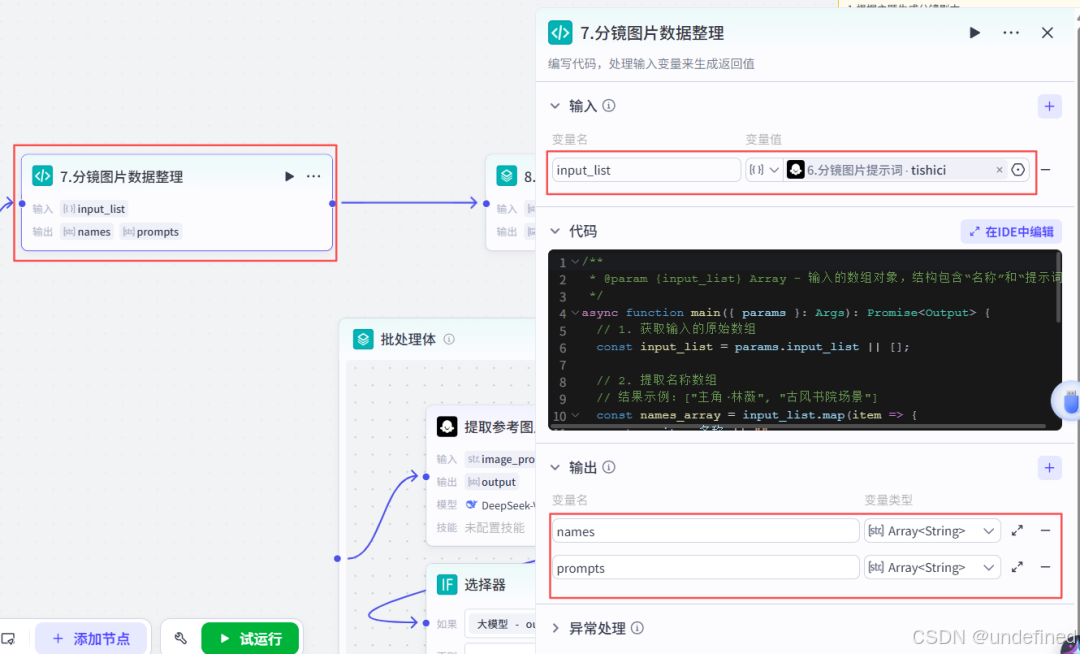1080x654 pixels.
Task: Open the code in IDE via 在IDE中编辑
Action: (1010, 231)
